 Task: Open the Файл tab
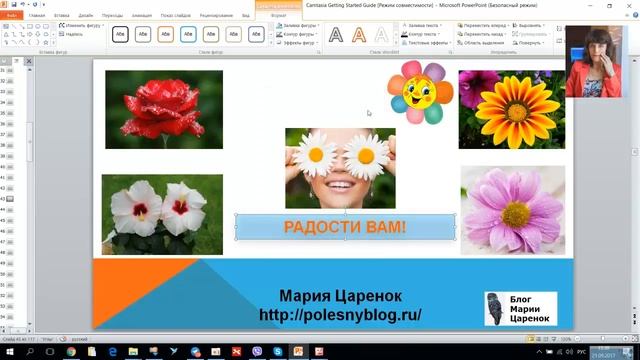[11, 16]
